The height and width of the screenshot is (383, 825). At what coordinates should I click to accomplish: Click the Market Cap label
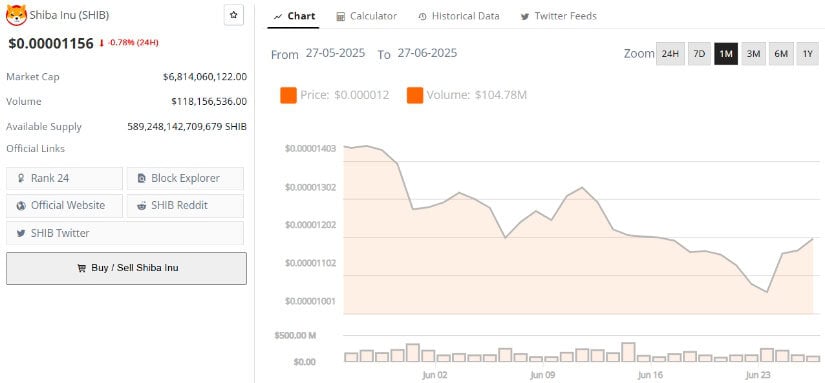pos(33,77)
